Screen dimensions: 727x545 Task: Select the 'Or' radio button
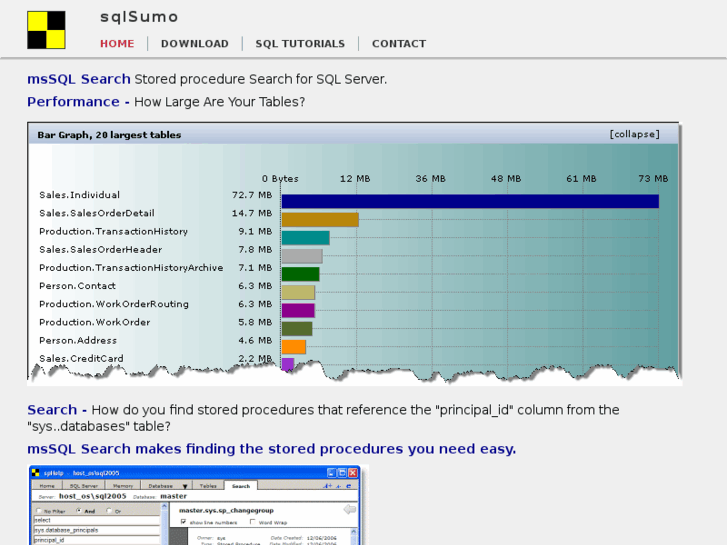(x=109, y=510)
